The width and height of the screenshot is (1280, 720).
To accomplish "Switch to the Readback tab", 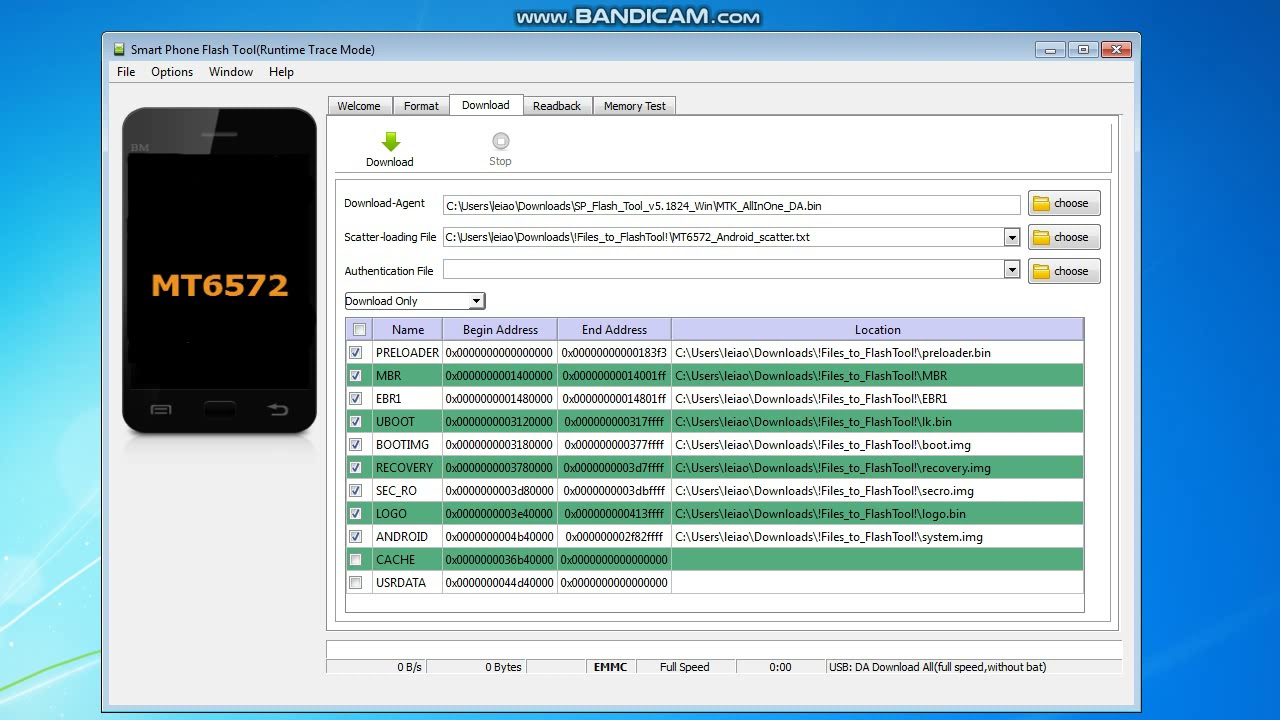I will (x=557, y=106).
